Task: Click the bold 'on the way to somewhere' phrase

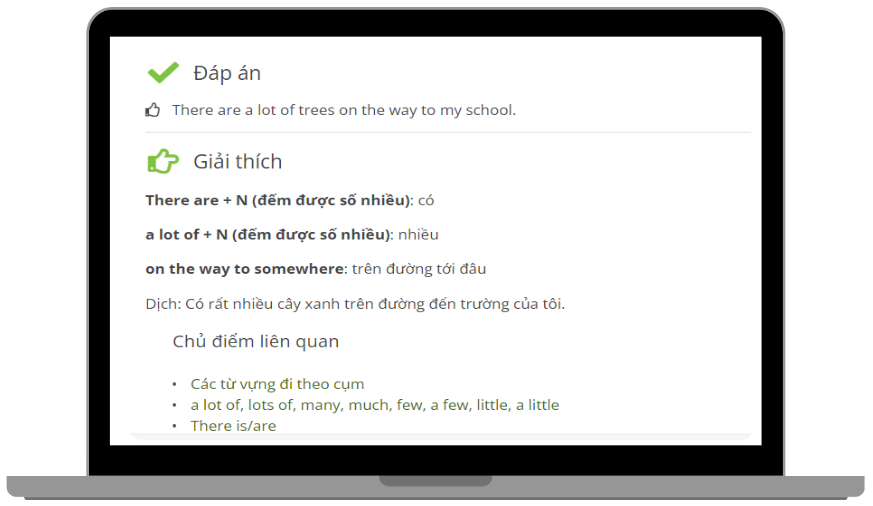Action: (244, 269)
